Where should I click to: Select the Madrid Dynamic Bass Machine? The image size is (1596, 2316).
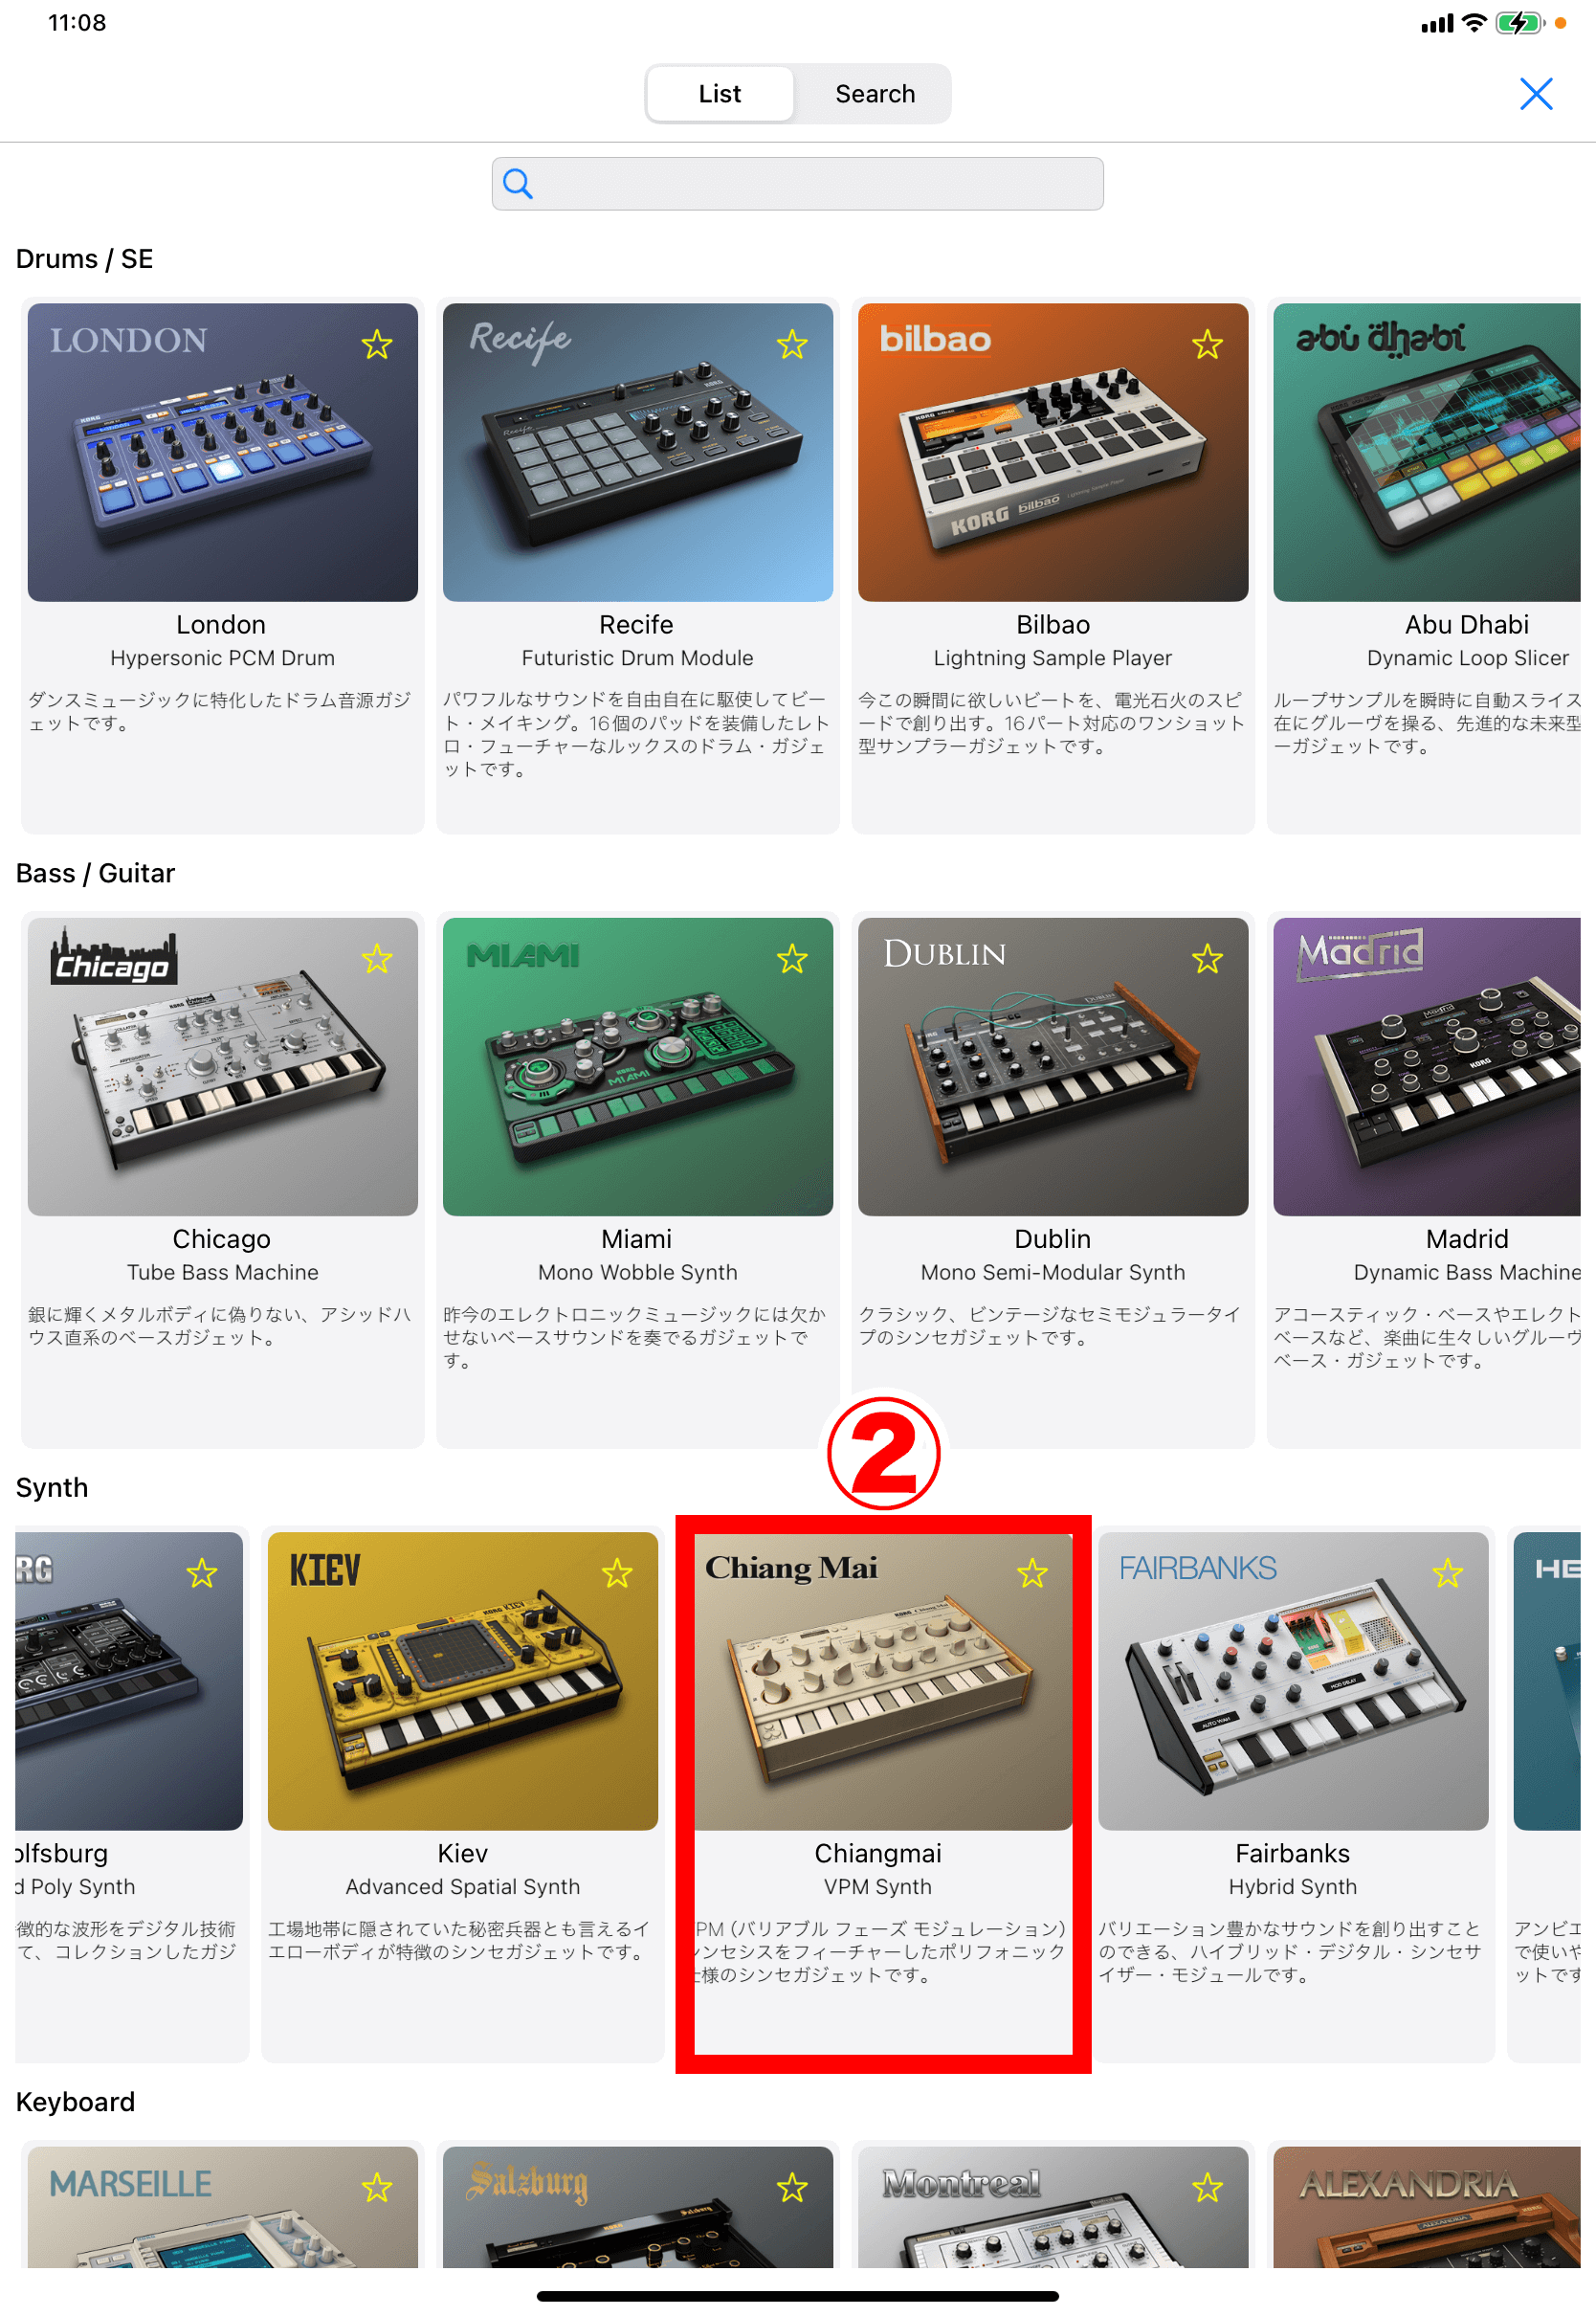(x=1427, y=1067)
